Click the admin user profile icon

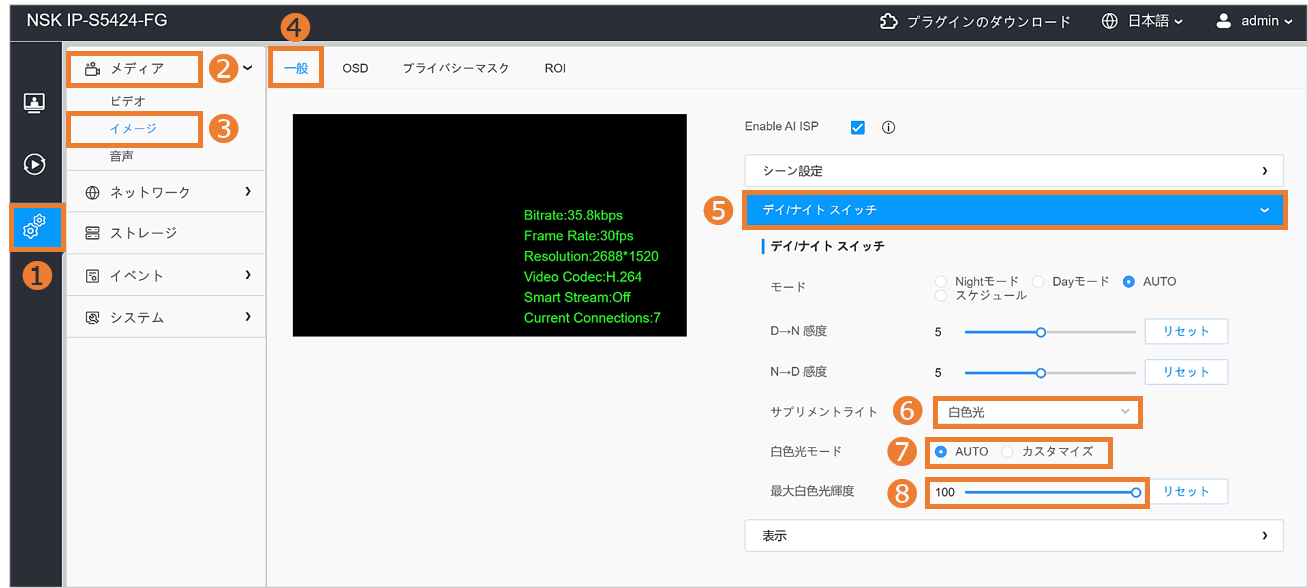pos(1224,21)
